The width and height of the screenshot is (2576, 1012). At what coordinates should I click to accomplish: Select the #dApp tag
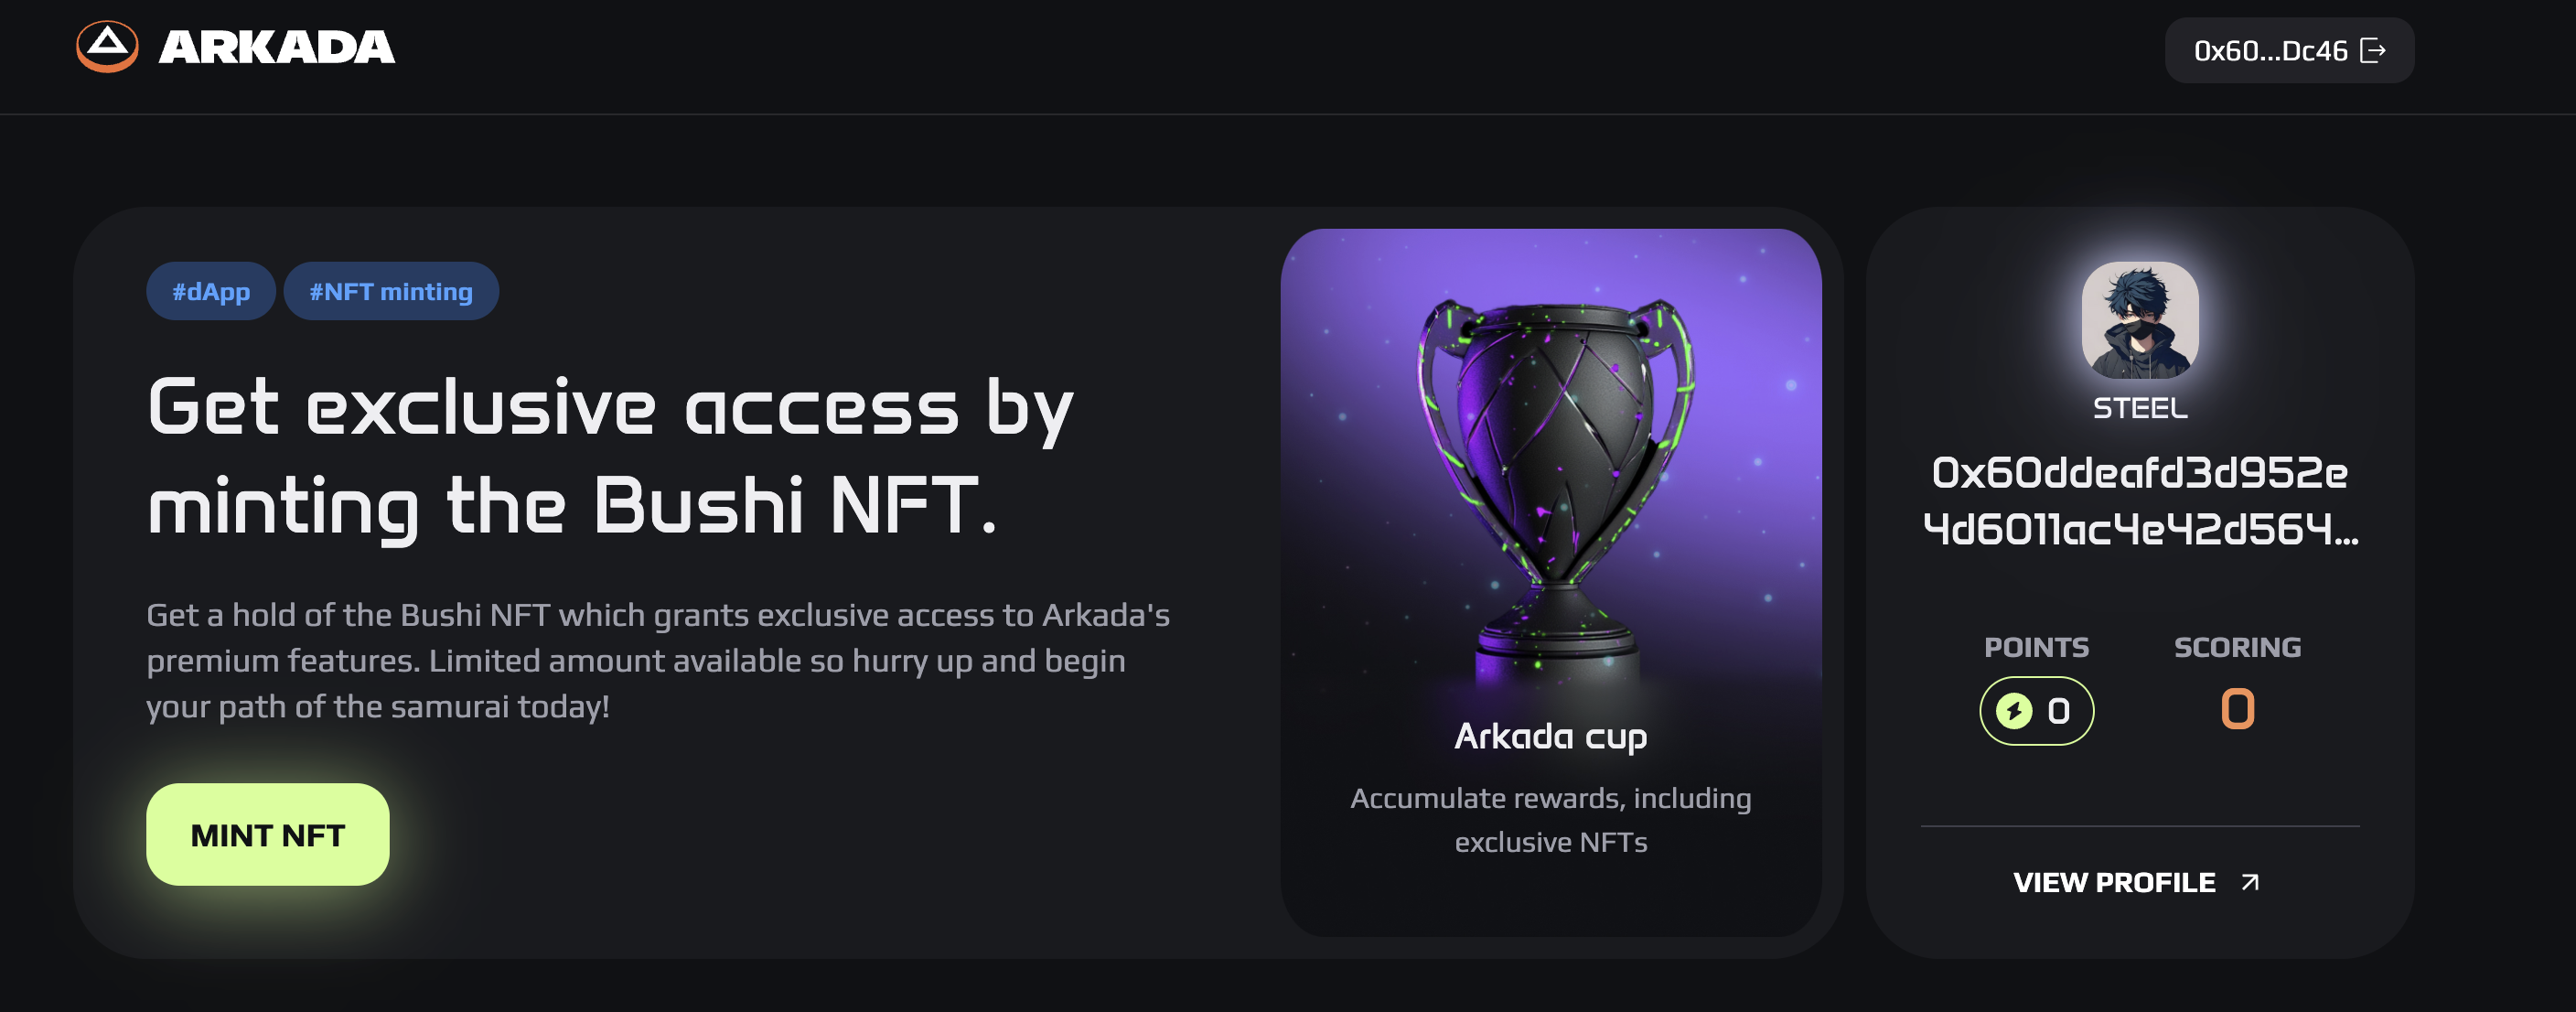[211, 291]
